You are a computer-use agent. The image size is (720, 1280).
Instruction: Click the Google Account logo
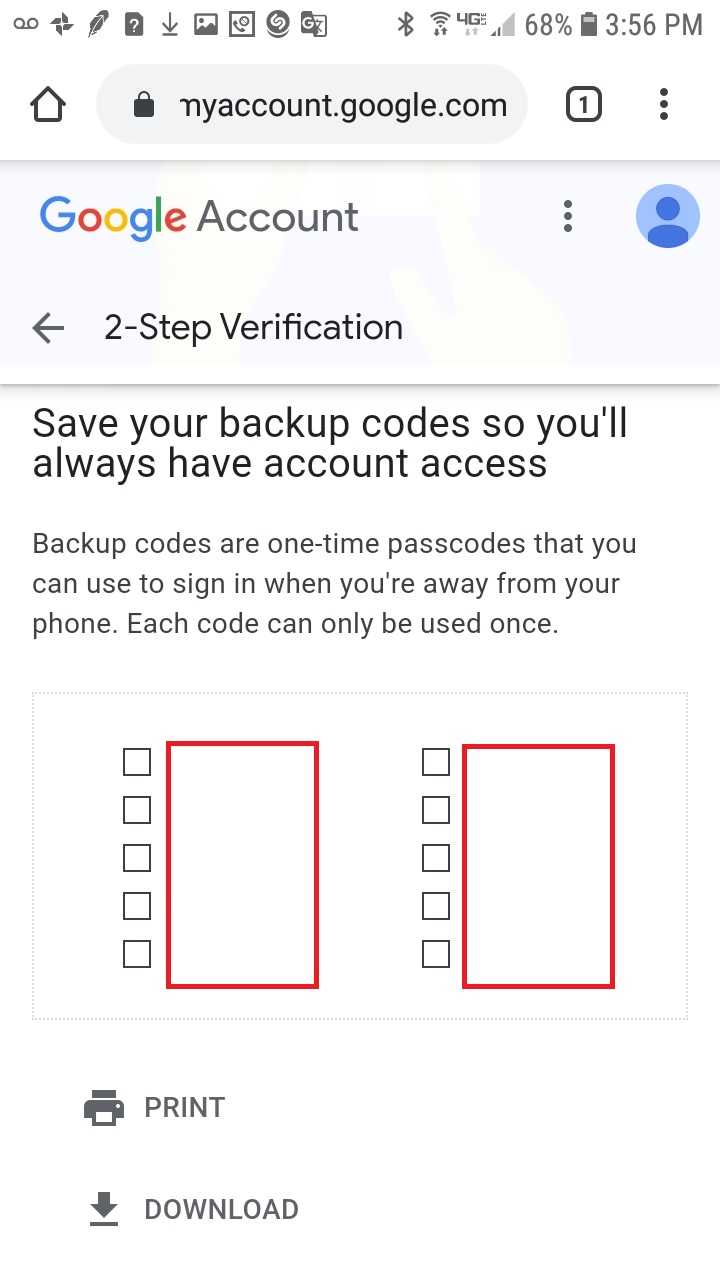[x=199, y=217]
